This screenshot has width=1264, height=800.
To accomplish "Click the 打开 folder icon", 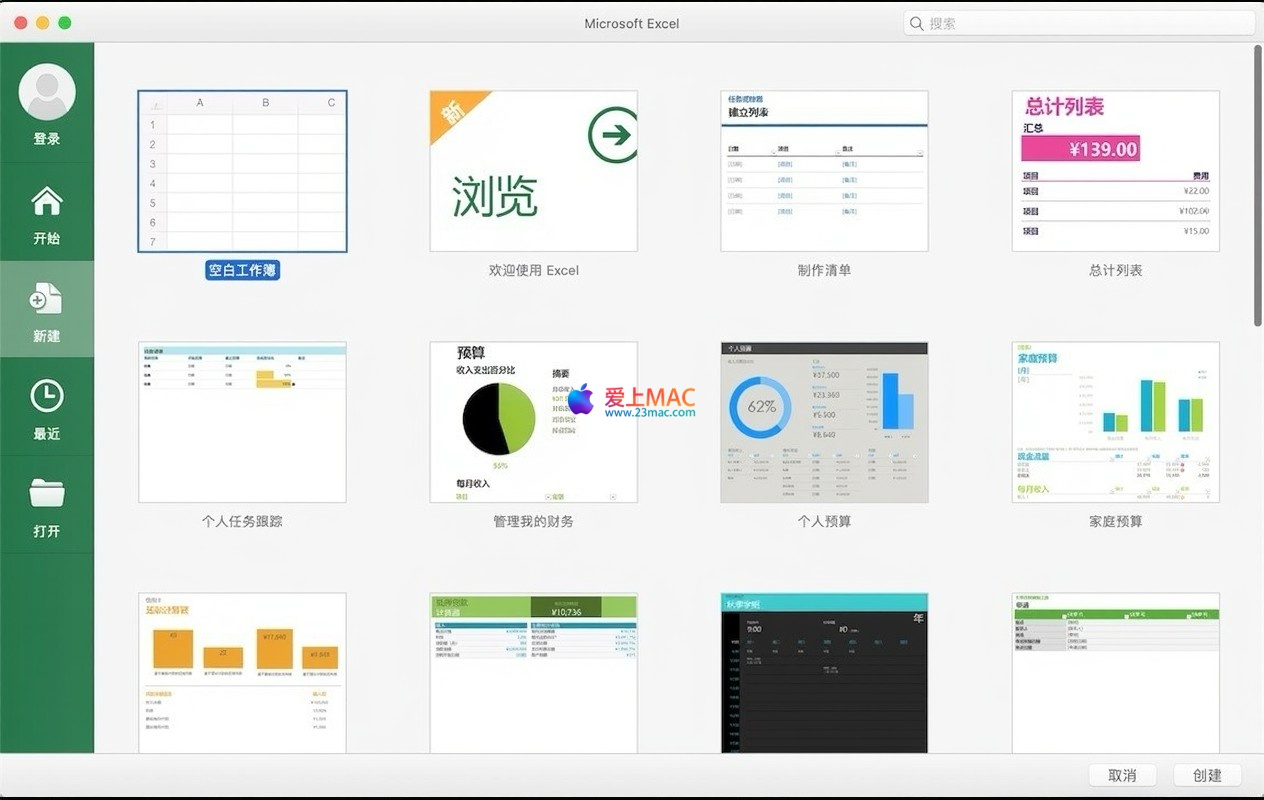I will (x=47, y=493).
